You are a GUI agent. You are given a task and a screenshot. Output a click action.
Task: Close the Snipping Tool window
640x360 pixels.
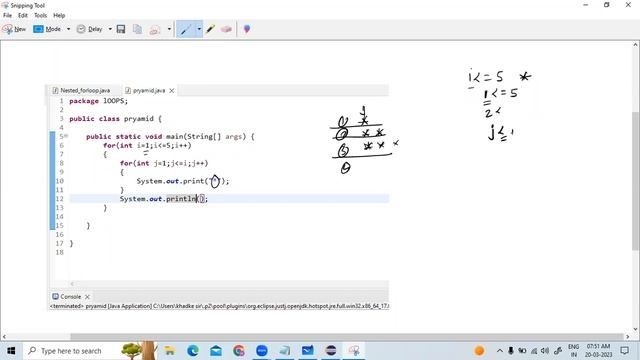pos(628,5)
